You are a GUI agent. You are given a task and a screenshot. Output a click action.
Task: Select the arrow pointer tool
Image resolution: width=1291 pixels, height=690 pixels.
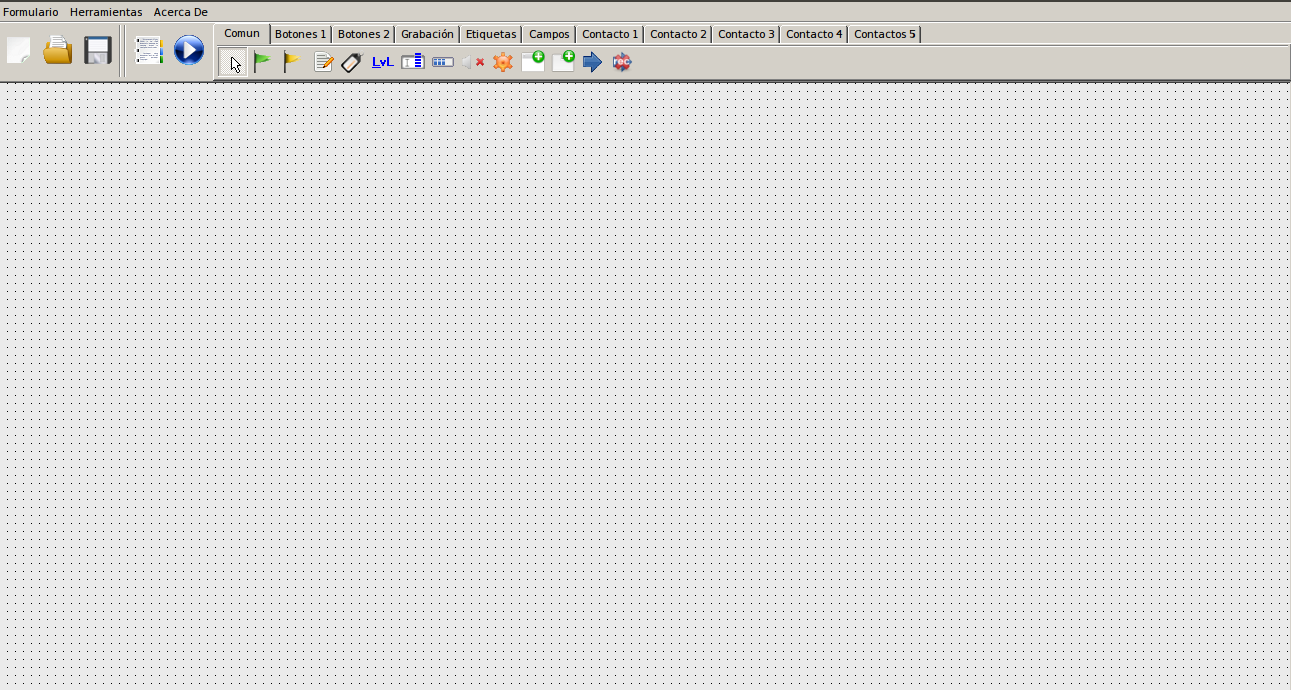233,63
